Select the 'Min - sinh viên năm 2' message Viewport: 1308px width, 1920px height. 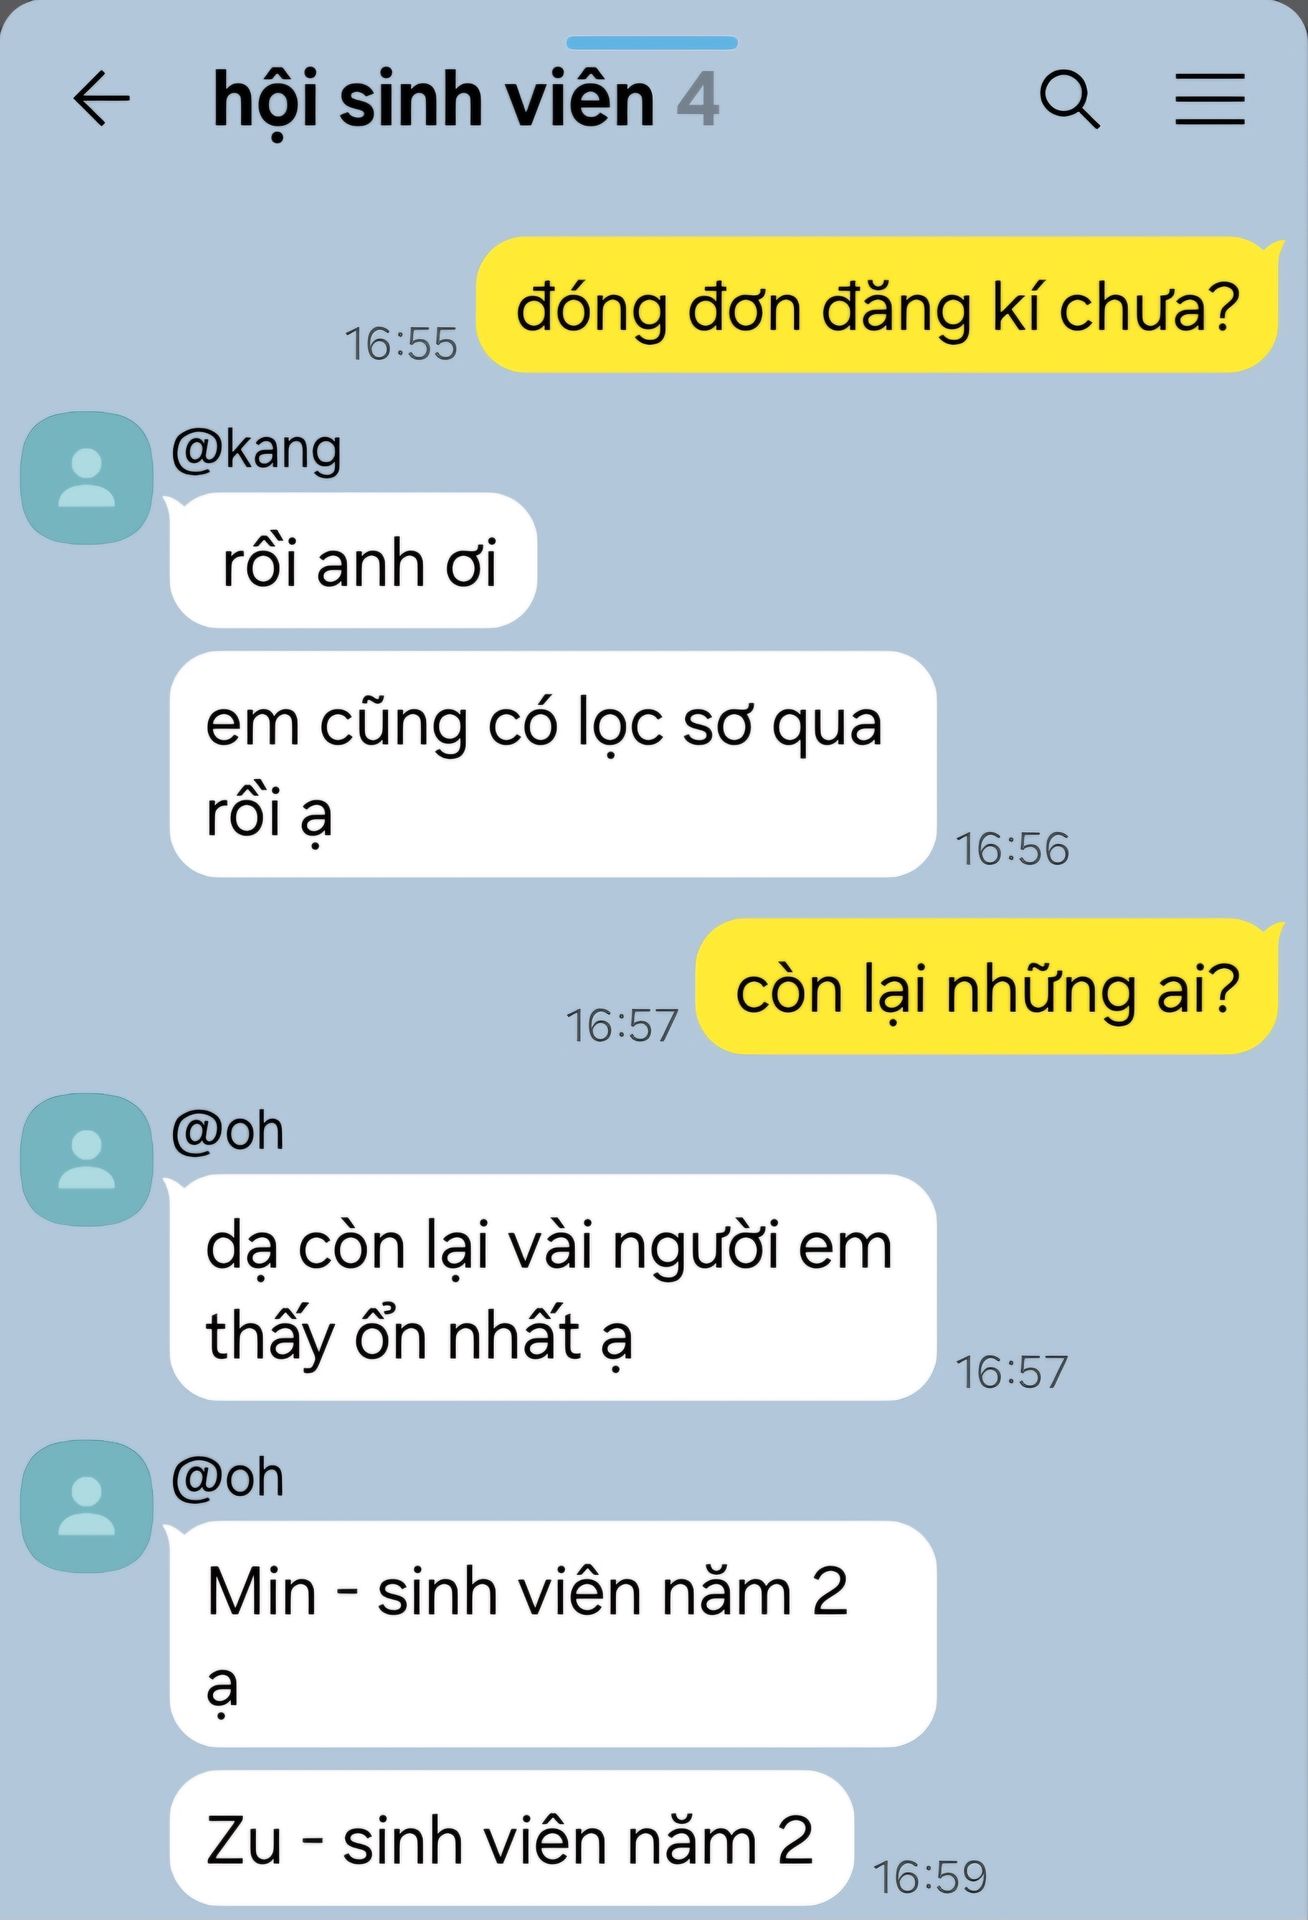pos(553,1634)
